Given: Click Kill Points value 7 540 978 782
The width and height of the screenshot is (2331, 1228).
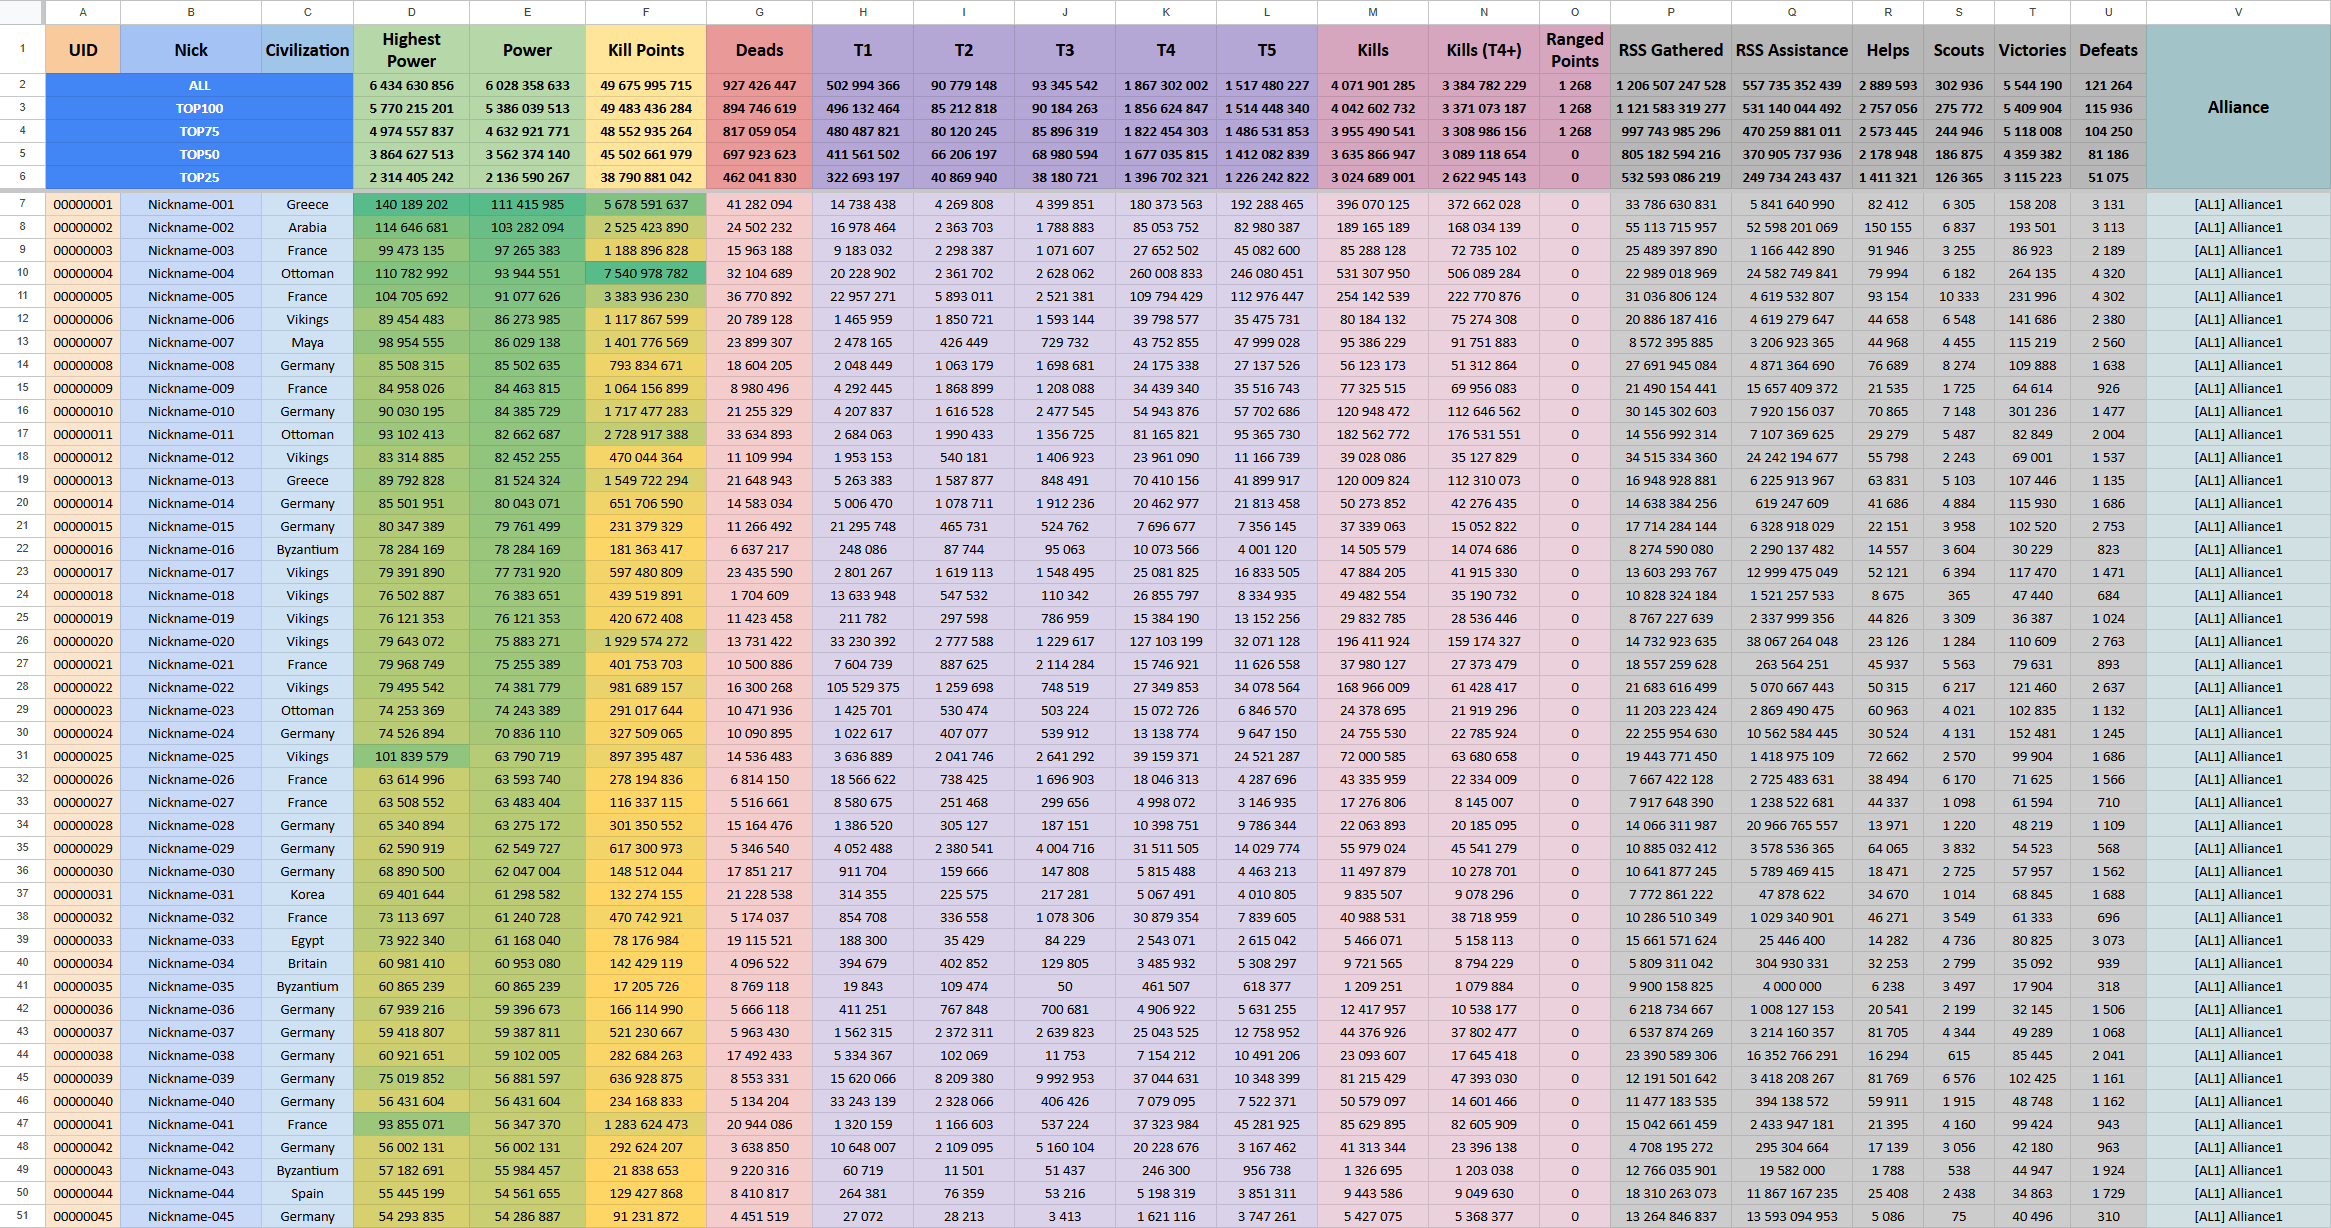Looking at the screenshot, I should pyautogui.click(x=646, y=273).
